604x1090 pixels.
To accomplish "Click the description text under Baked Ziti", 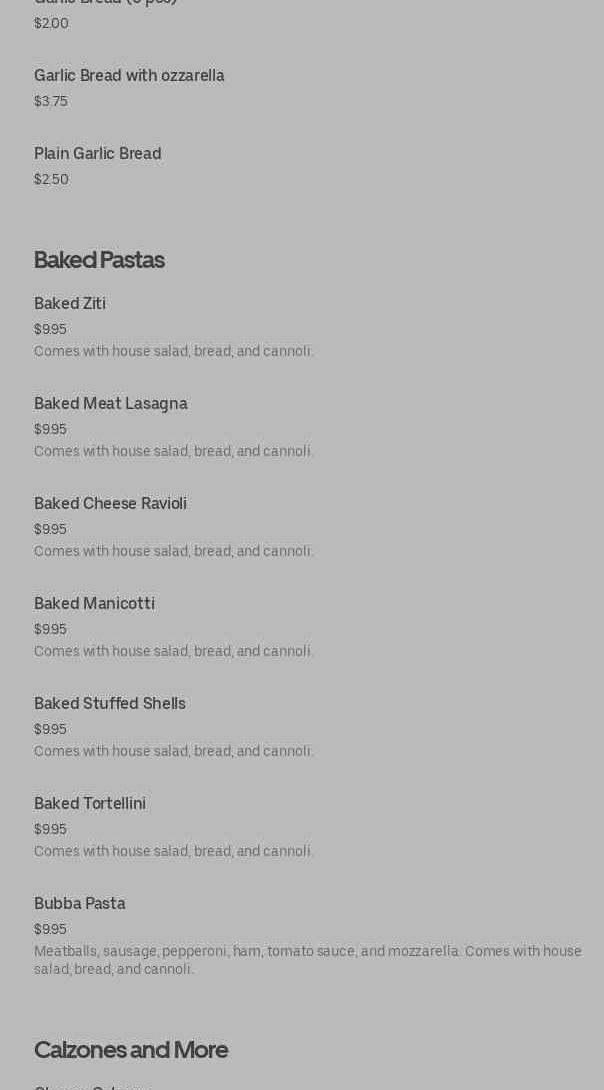I will click(174, 351).
